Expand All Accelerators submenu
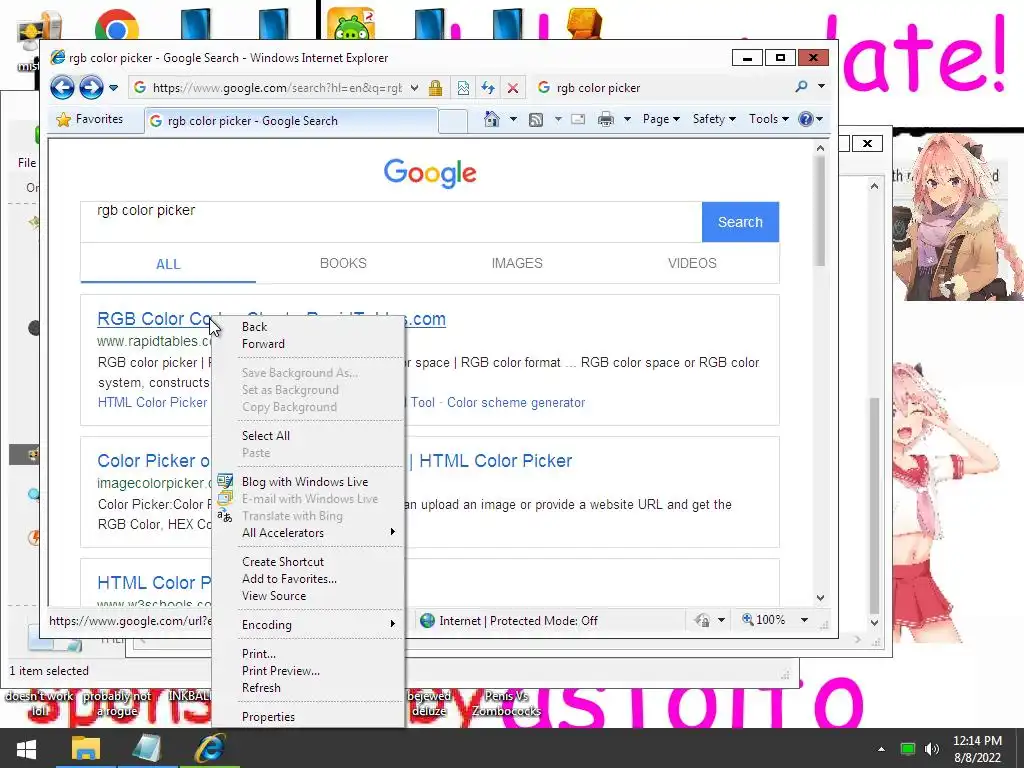Screen dimensions: 1024x768 coord(308,533)
